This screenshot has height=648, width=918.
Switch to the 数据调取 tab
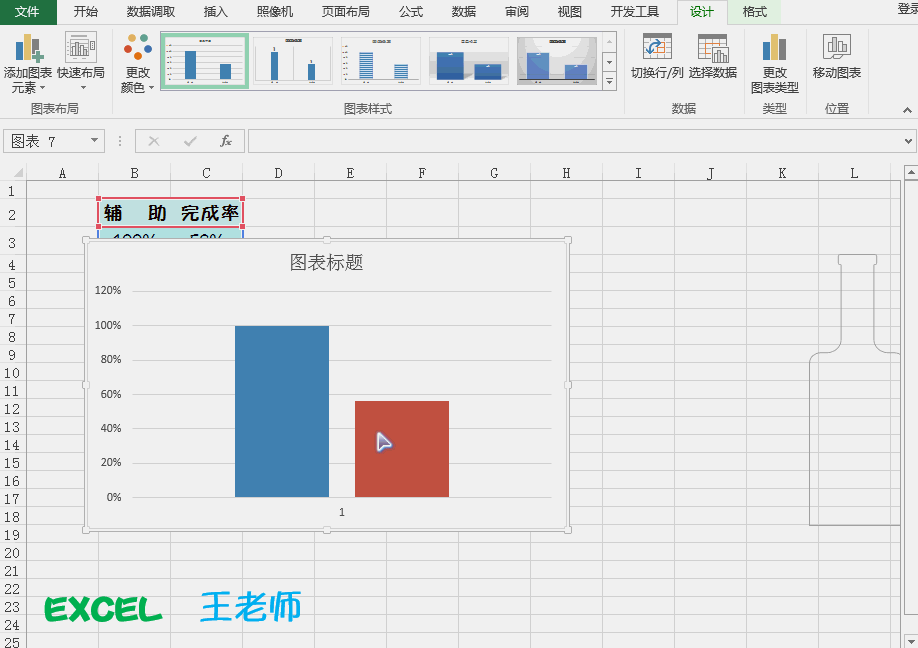coord(150,12)
